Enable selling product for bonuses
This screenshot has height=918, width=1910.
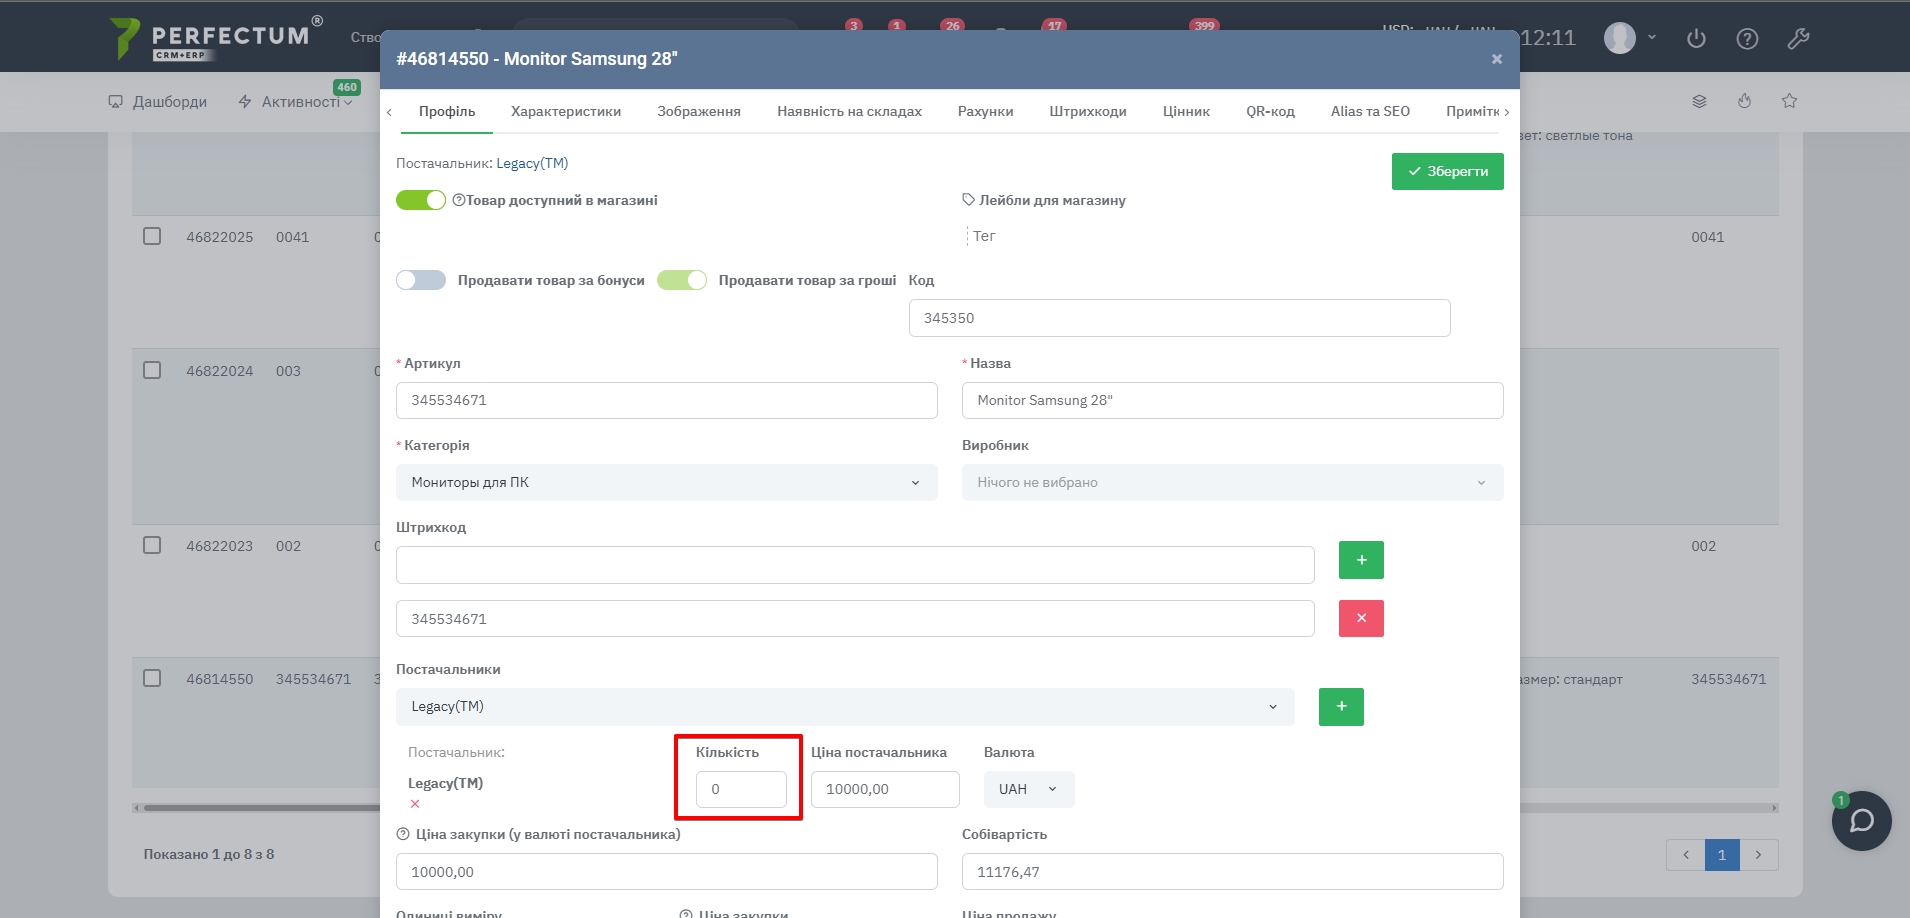pyautogui.click(x=421, y=280)
